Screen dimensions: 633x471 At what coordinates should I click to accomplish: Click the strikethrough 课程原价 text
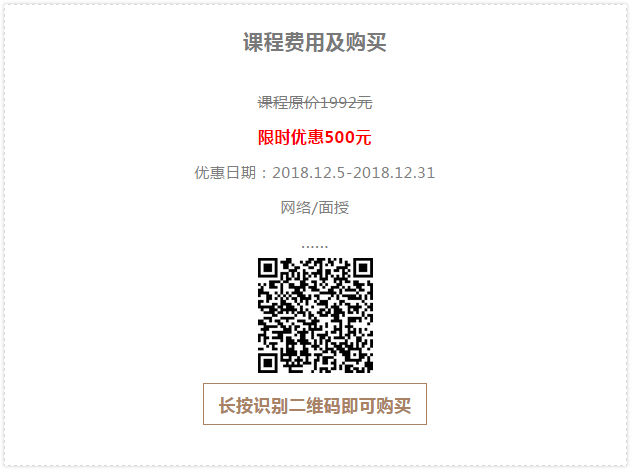288,103
